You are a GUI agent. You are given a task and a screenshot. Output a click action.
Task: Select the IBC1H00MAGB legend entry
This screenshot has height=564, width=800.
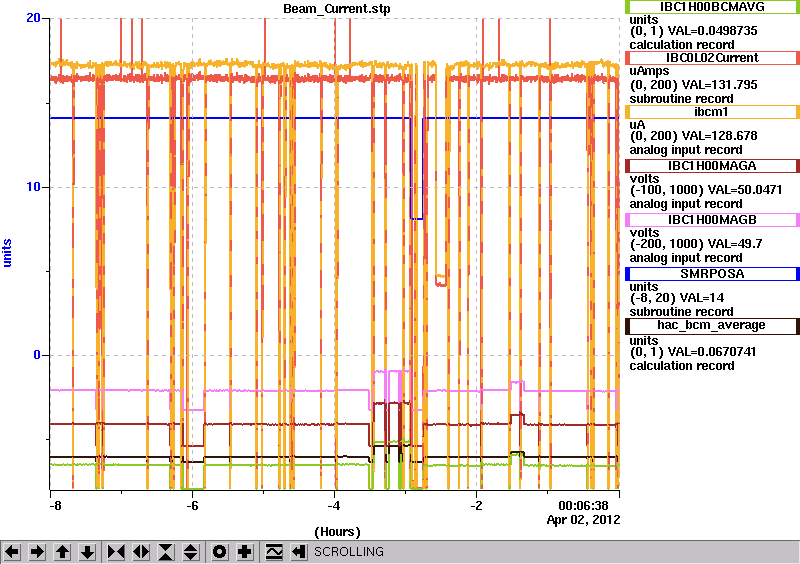tap(712, 220)
